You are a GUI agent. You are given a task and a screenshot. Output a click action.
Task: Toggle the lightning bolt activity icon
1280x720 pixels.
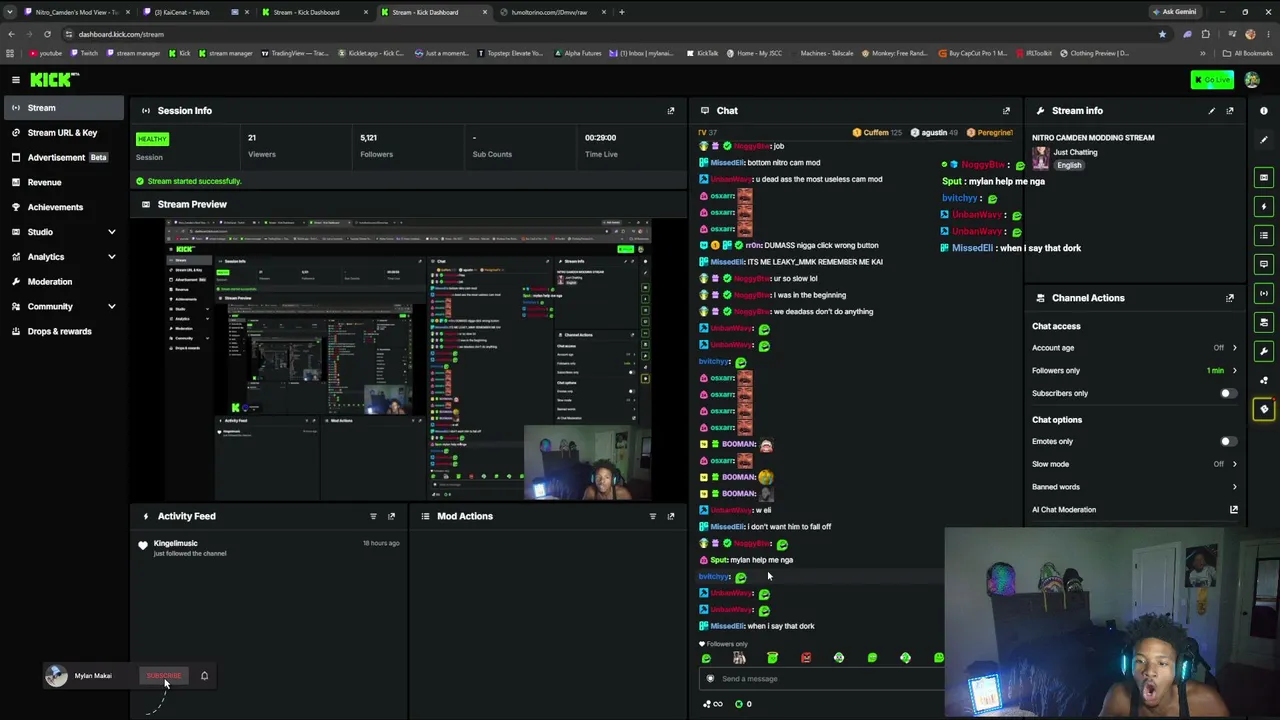click(1264, 207)
